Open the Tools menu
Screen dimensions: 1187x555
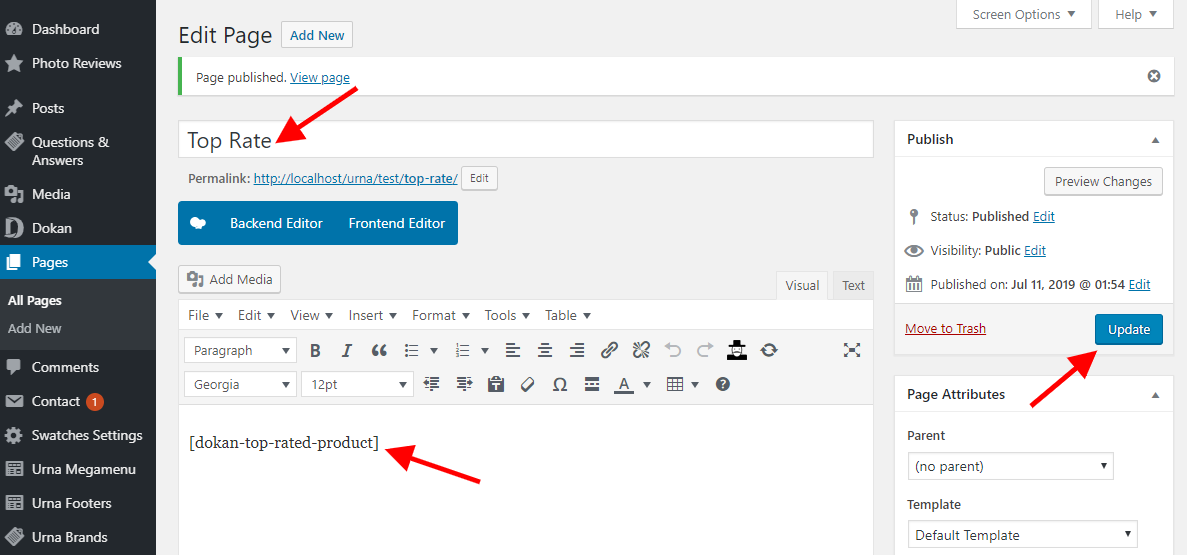507,315
